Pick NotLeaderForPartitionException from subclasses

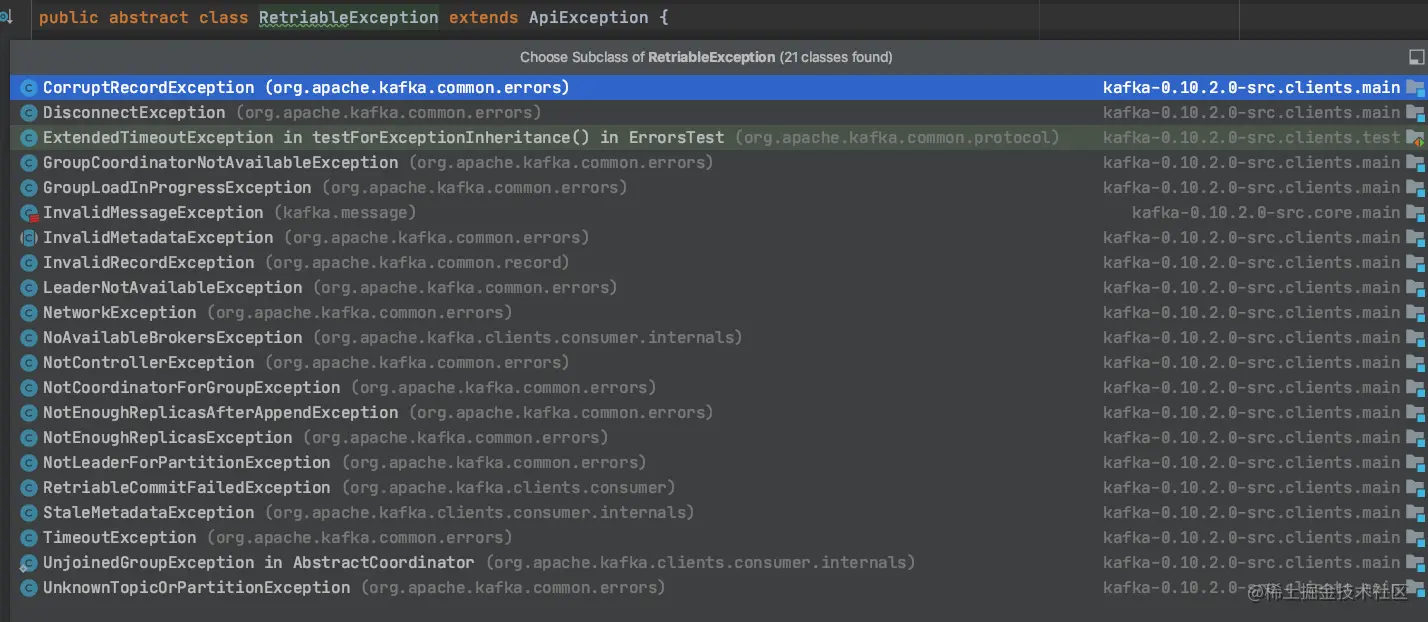(186, 463)
